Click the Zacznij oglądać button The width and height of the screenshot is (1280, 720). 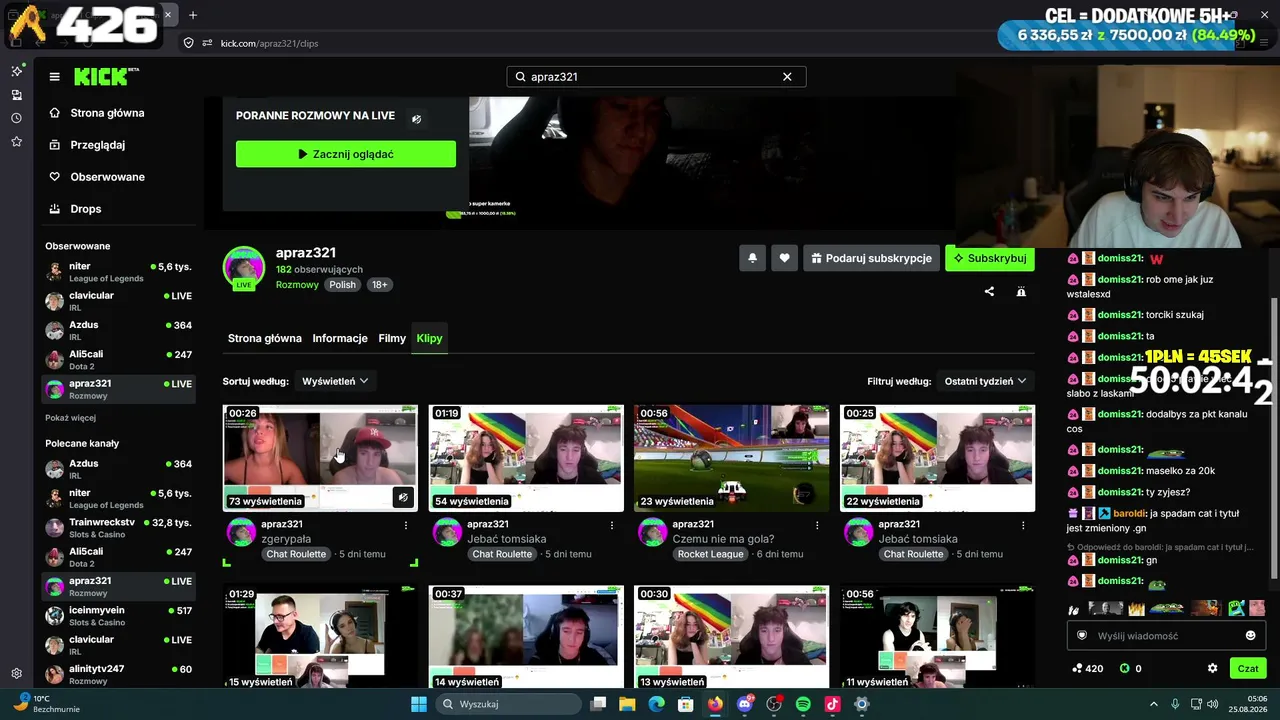(x=346, y=154)
